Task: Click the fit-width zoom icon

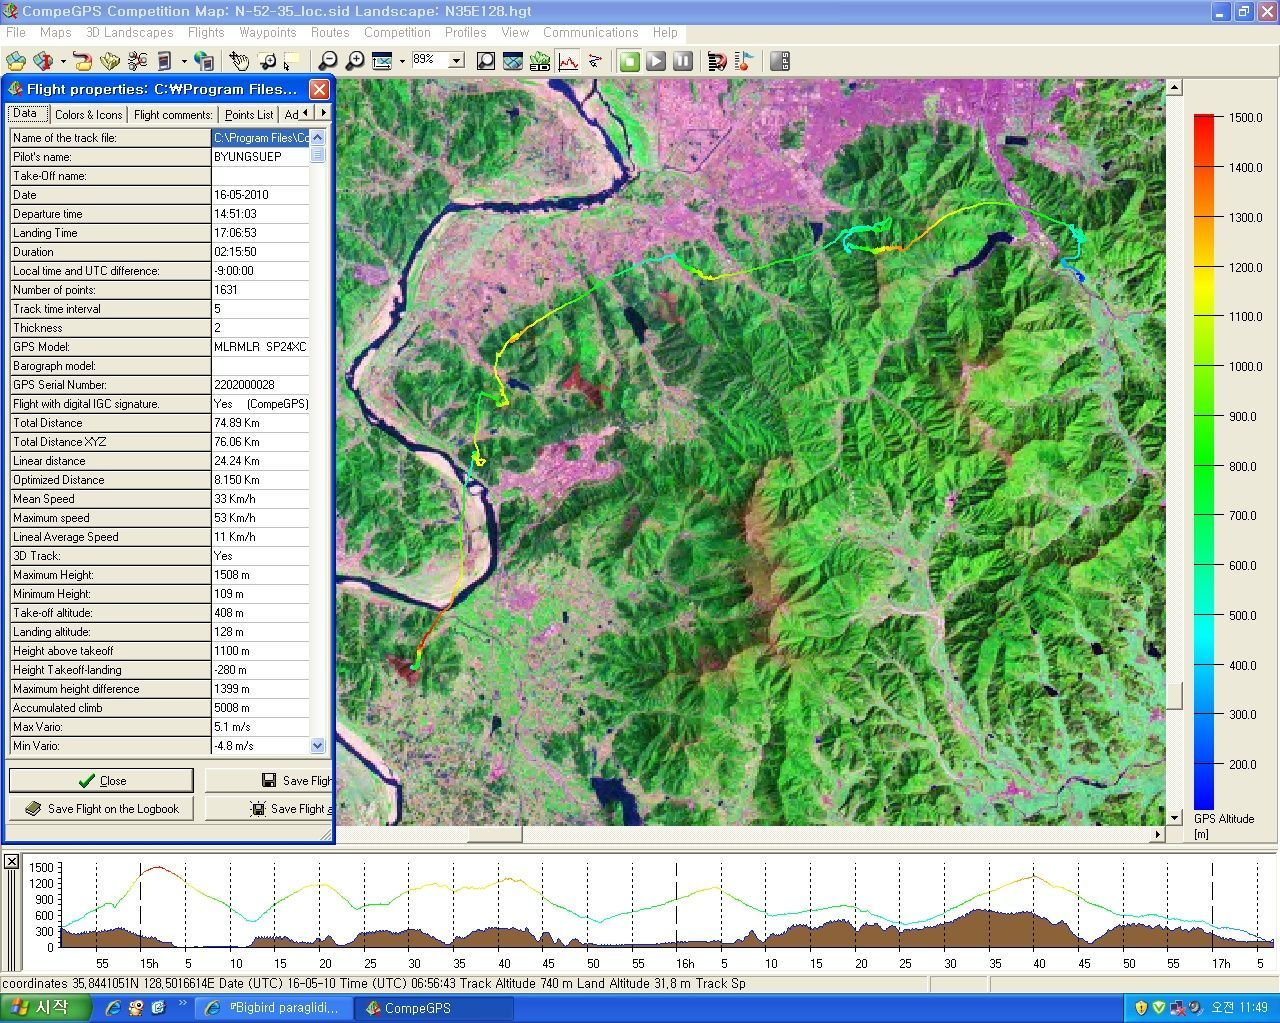Action: [x=381, y=61]
